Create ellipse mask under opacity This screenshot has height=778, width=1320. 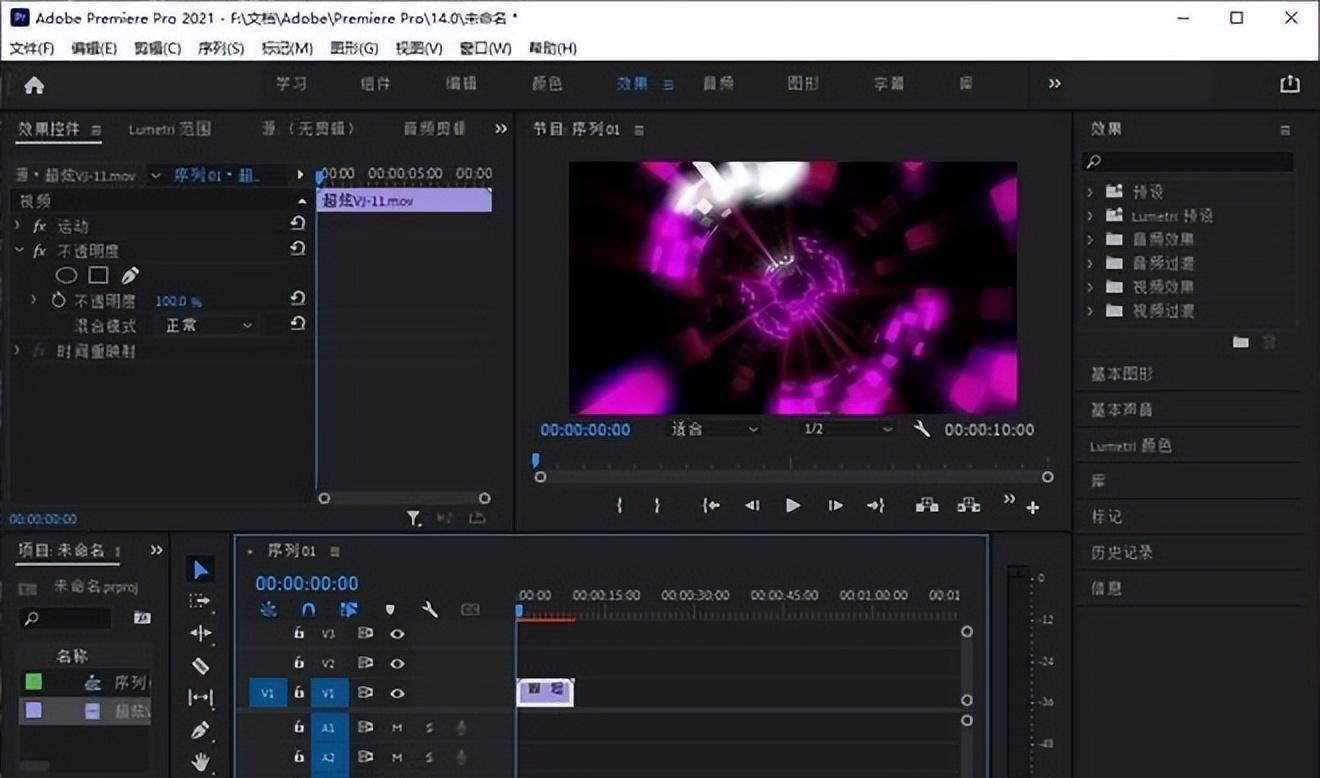[x=65, y=275]
